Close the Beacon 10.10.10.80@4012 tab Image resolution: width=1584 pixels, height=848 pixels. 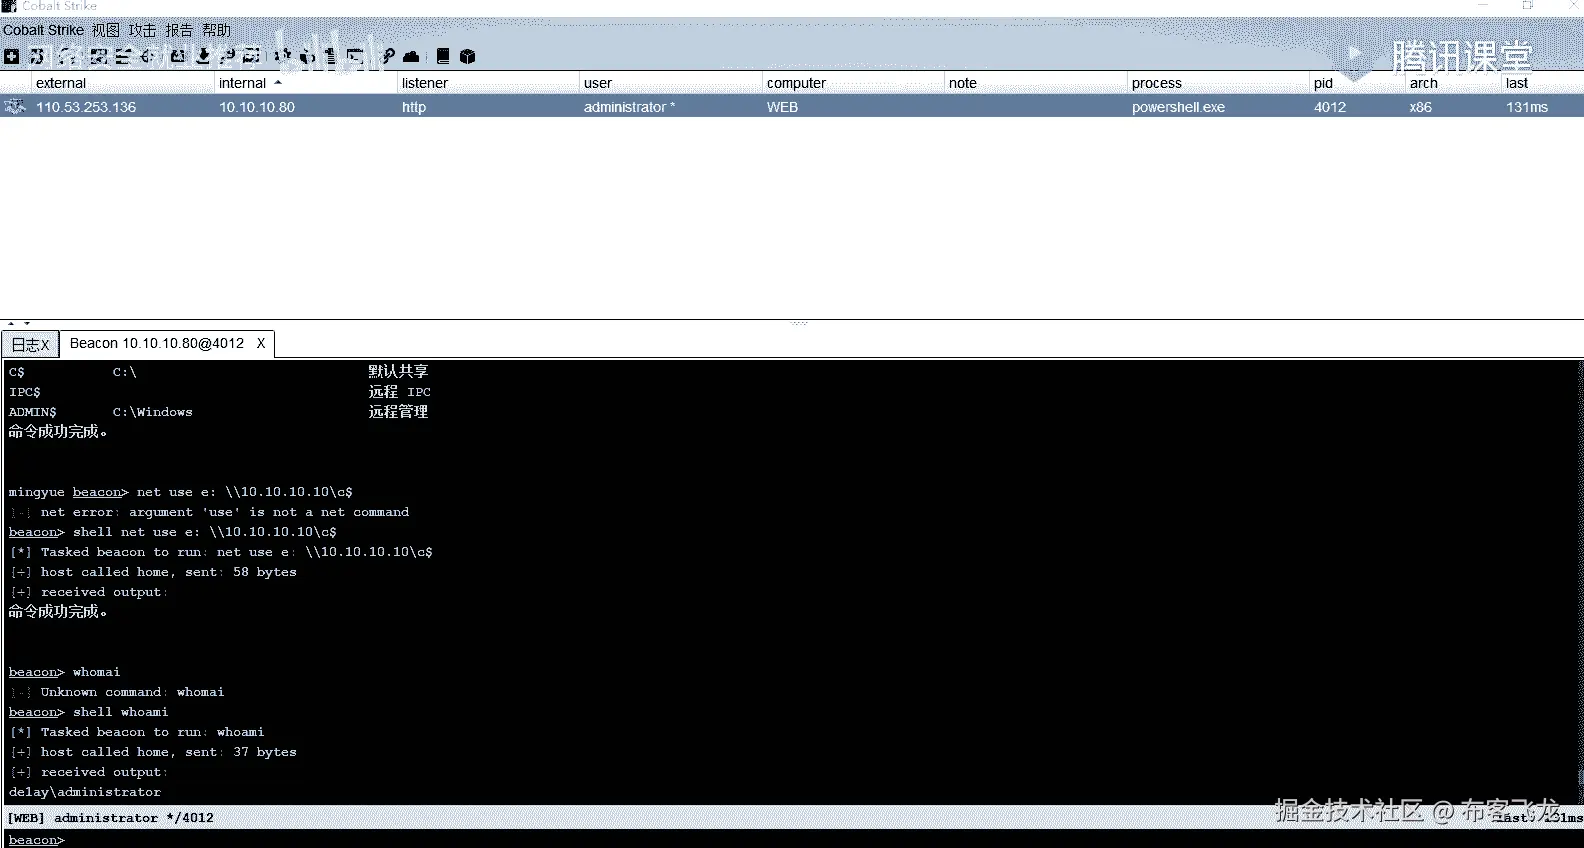tap(261, 343)
